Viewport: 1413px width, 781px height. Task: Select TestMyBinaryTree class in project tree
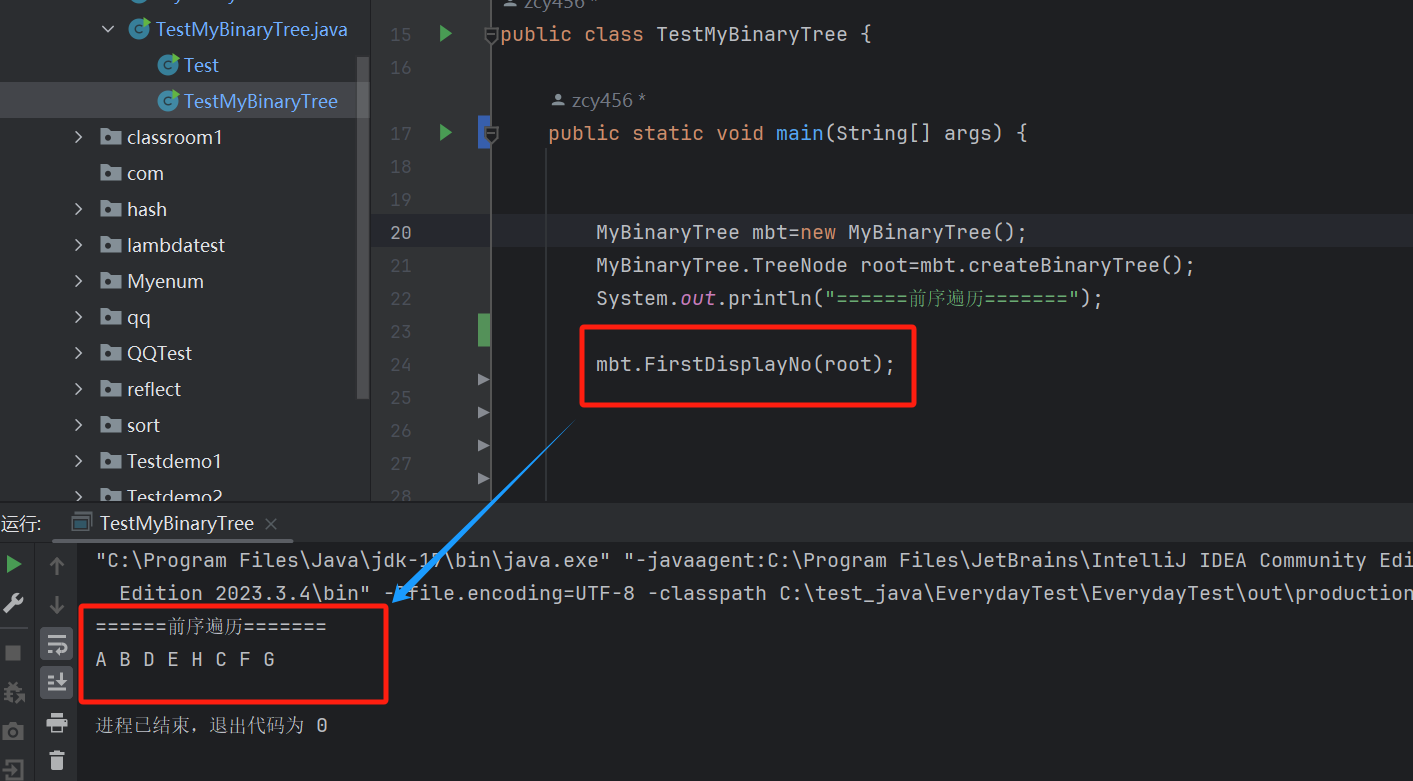[x=261, y=101]
